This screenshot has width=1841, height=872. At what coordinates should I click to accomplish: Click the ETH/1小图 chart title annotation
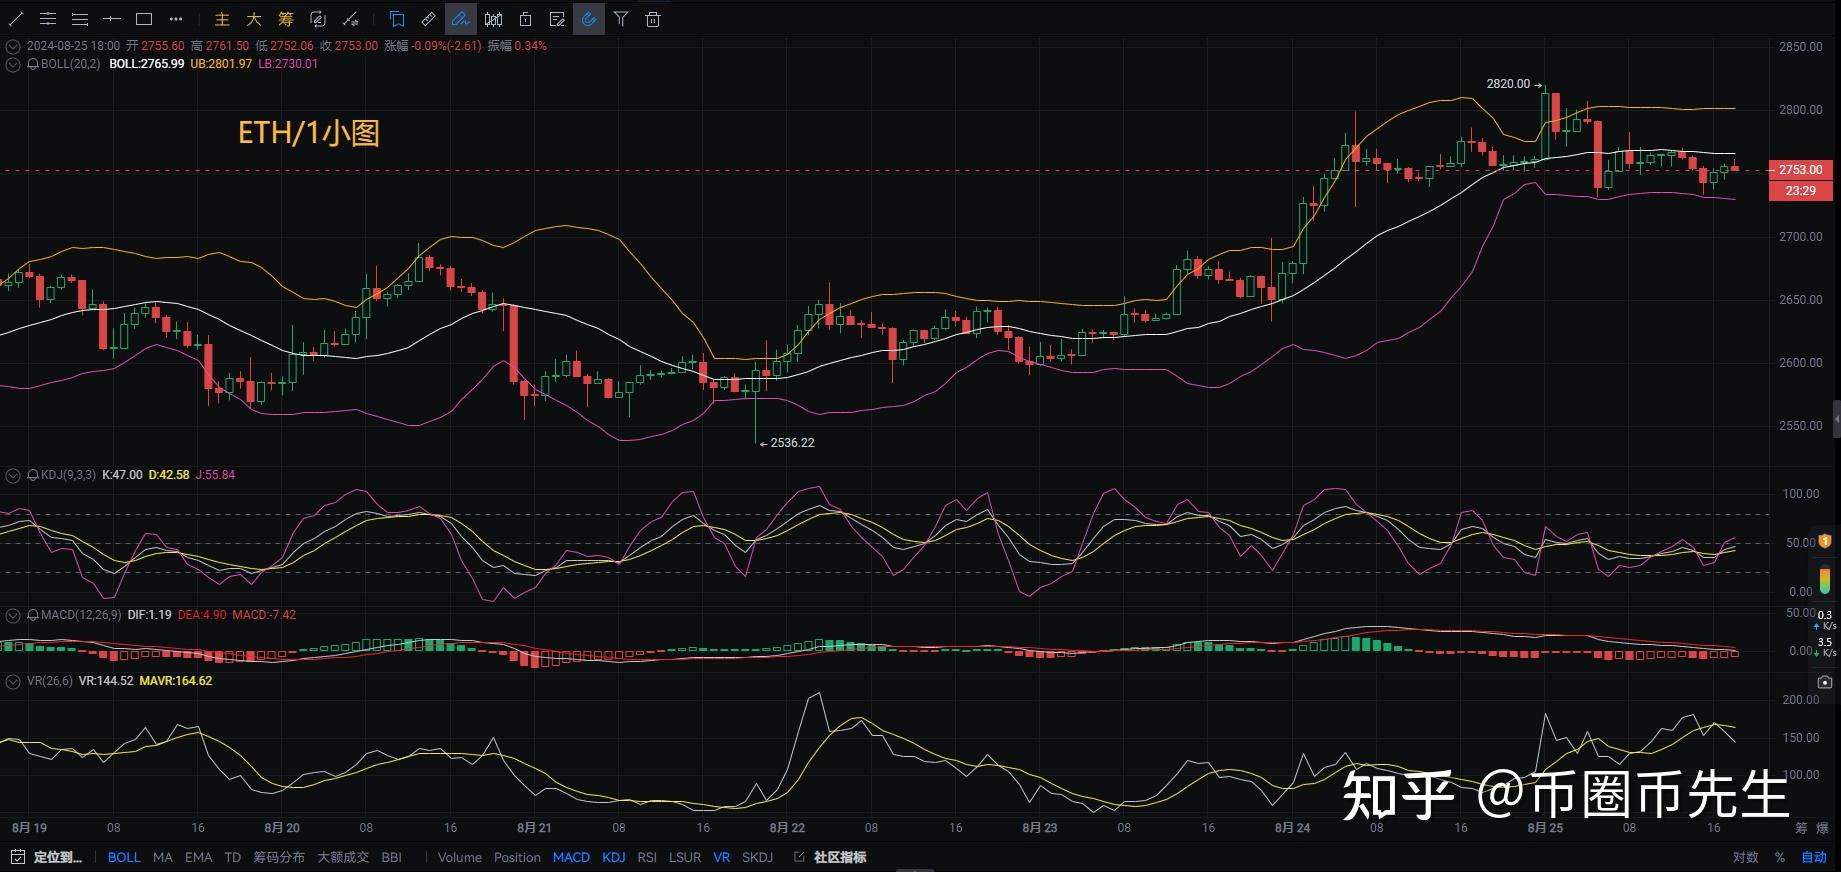(x=309, y=133)
